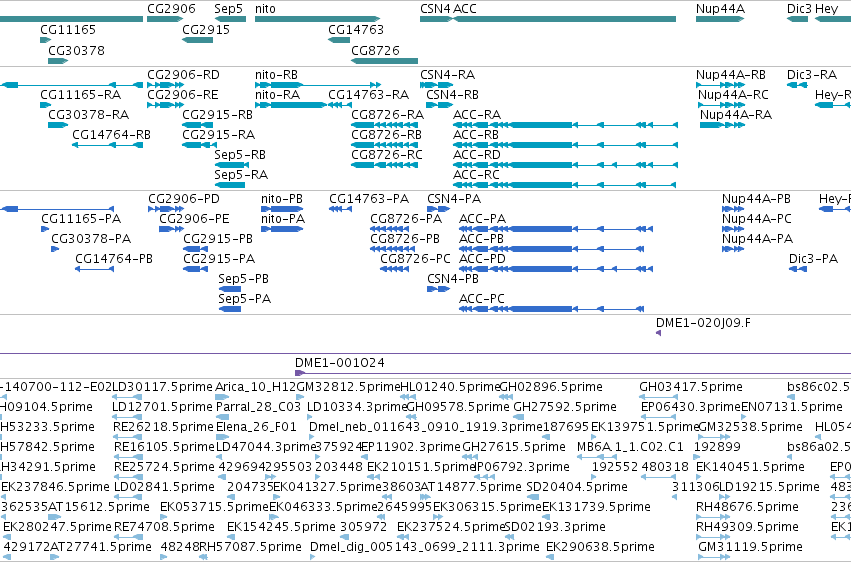This screenshot has width=851, height=562.
Task: Select protein Nup44A-PC
Action: click(757, 219)
